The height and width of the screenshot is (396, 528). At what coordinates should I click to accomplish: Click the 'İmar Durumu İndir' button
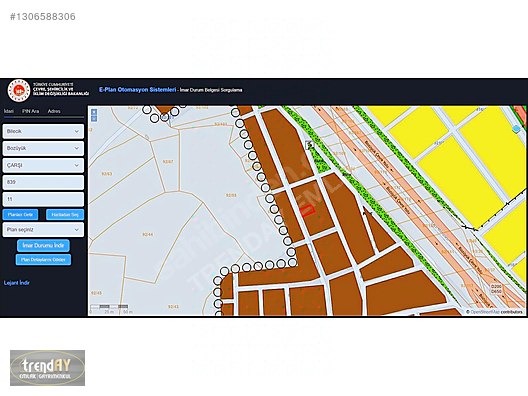43,245
